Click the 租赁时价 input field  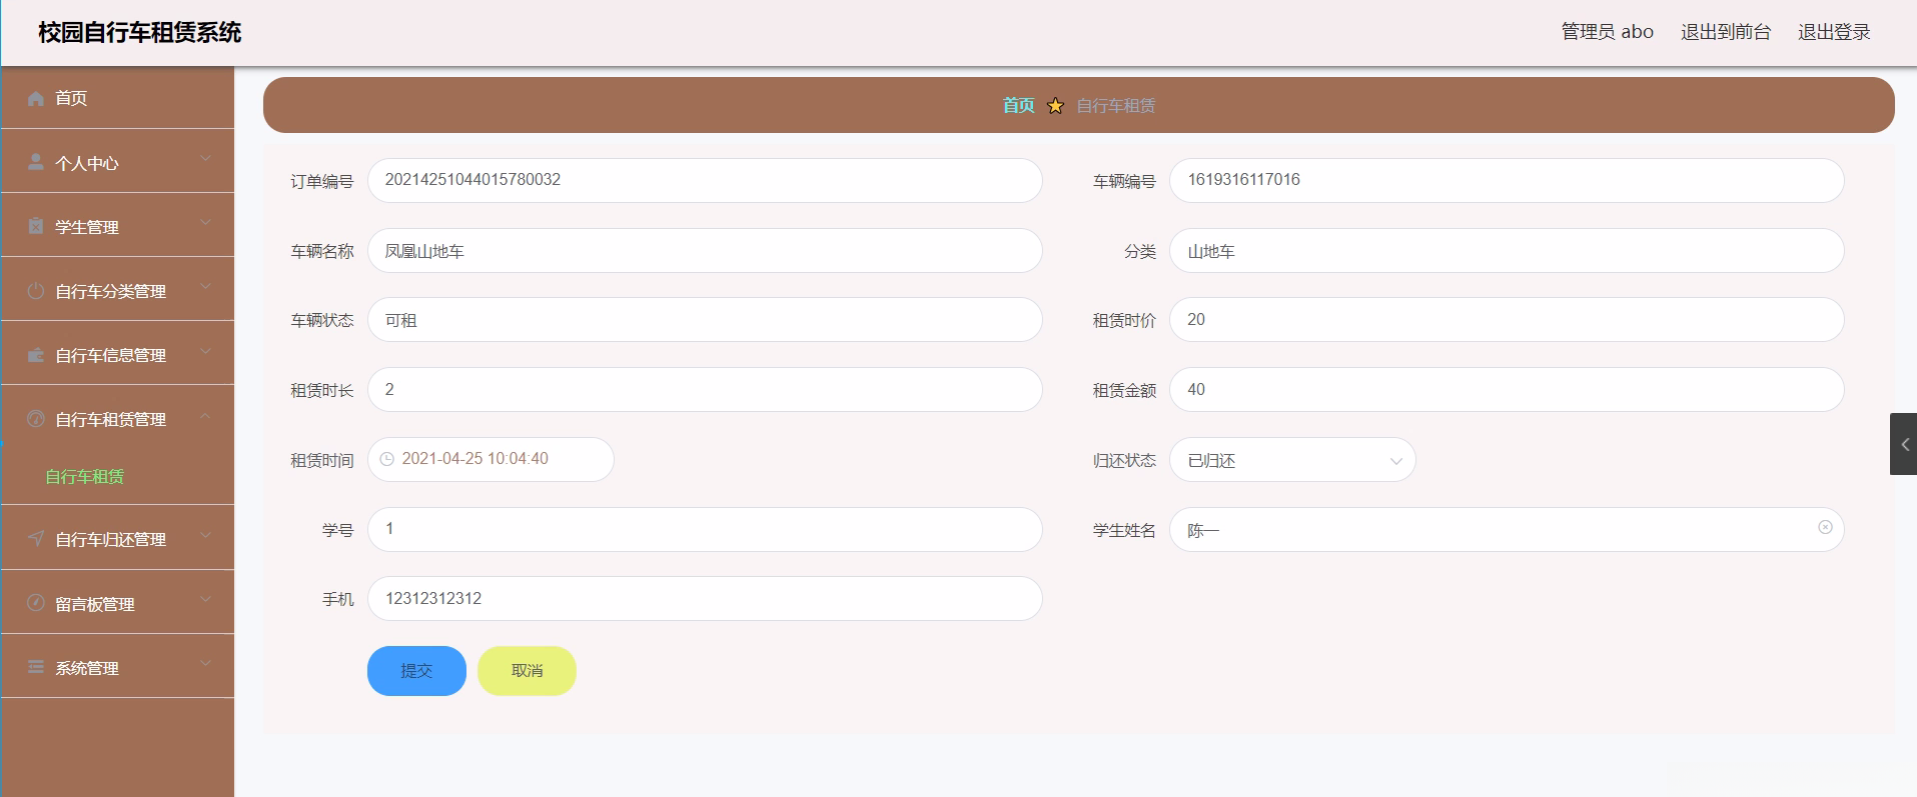1507,320
